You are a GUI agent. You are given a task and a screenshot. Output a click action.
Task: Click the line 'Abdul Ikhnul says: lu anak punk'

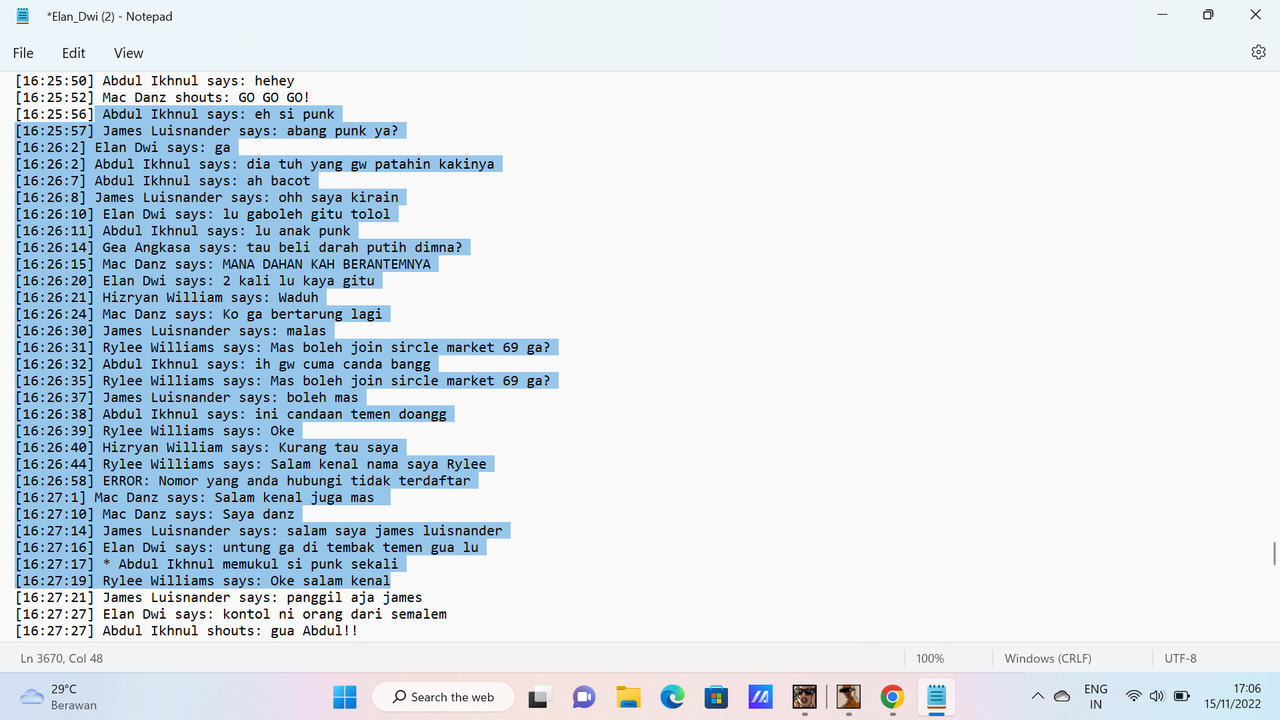click(x=183, y=231)
